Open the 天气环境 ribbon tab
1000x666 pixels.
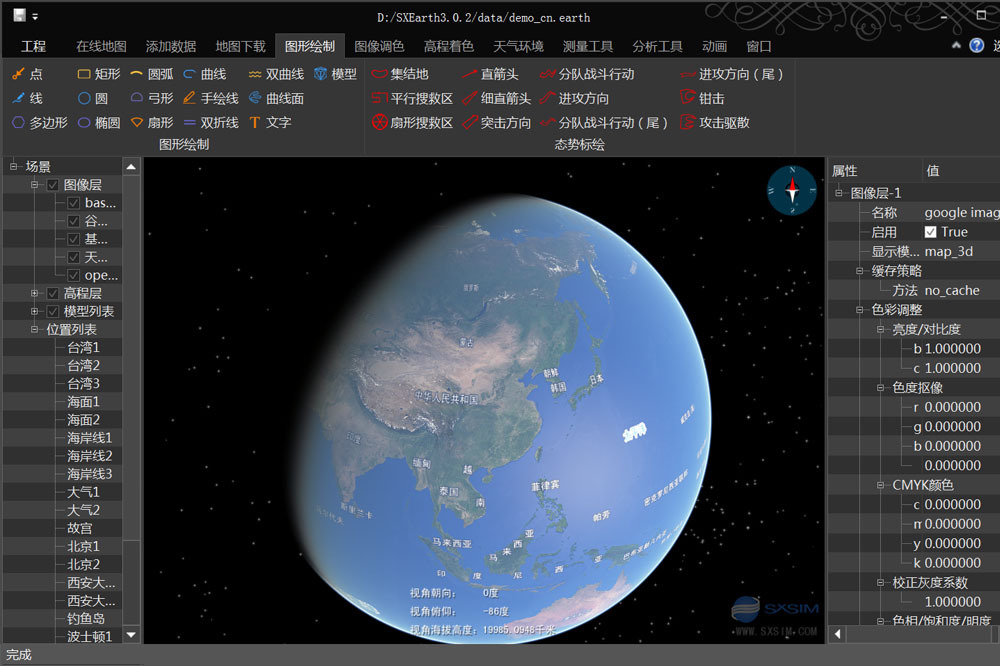pos(519,45)
